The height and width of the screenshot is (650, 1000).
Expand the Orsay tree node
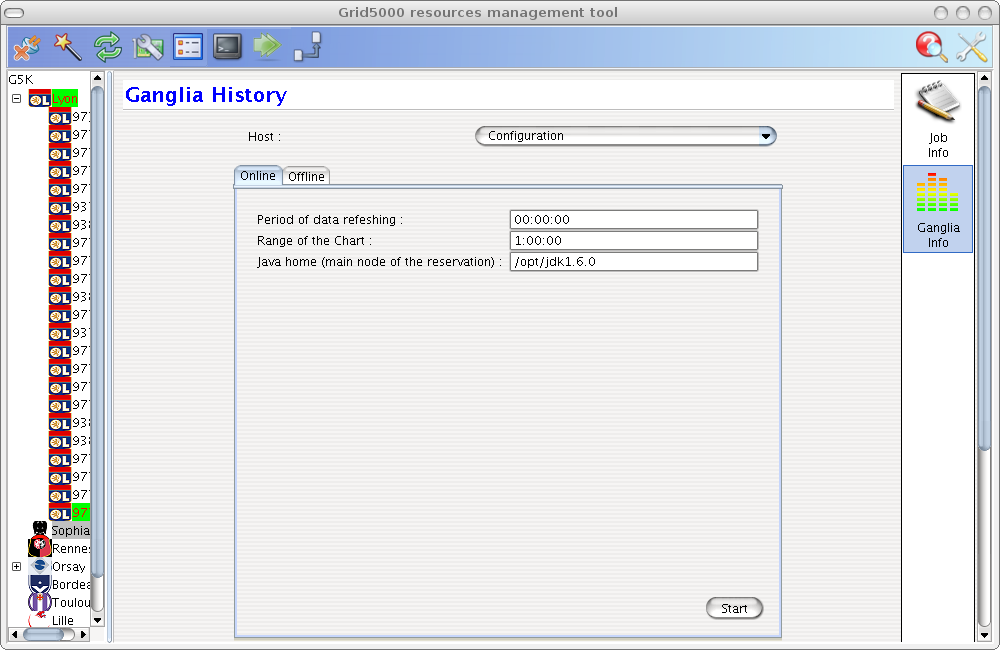pos(17,566)
